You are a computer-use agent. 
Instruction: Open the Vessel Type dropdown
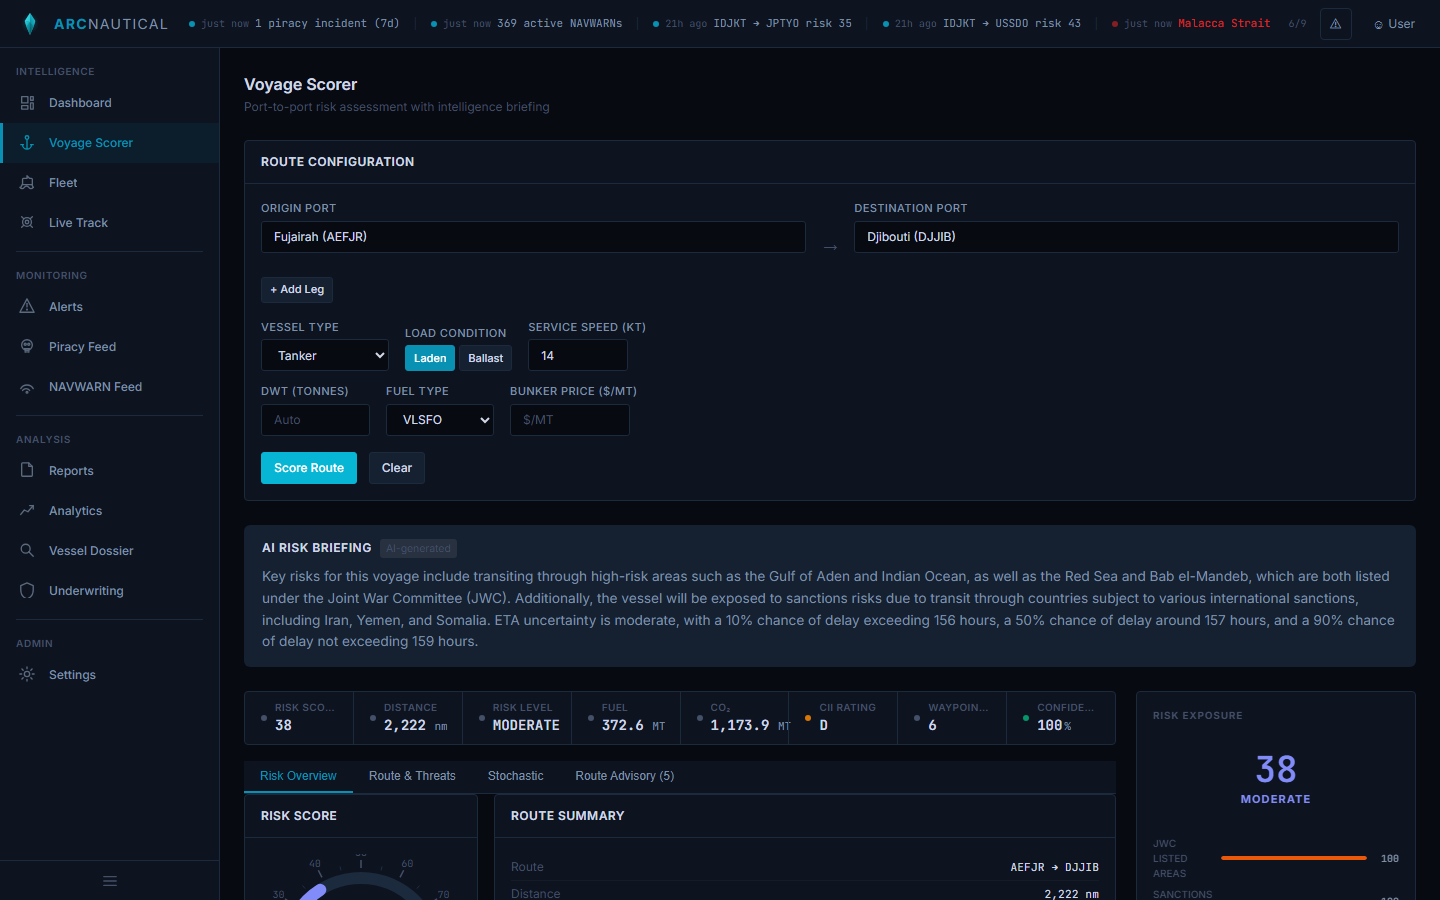tap(325, 355)
